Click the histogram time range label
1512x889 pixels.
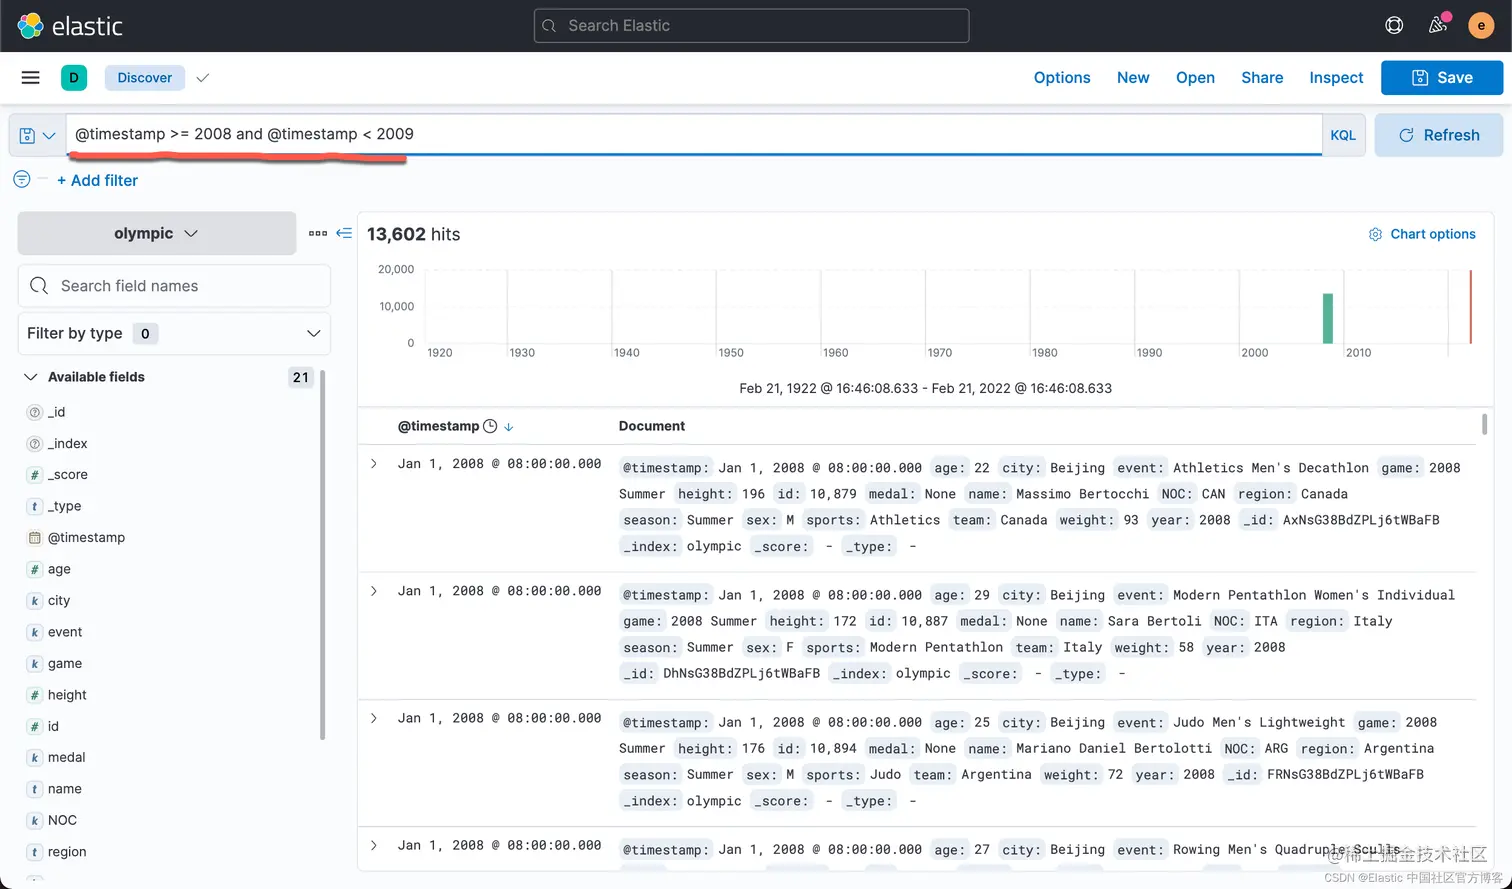coord(925,388)
